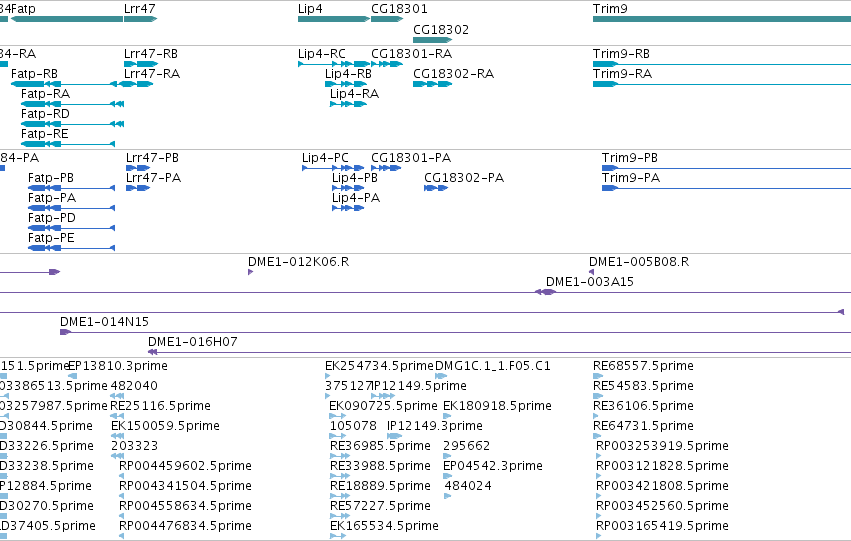Click the CG18301-RA transcript
The image size is (851, 541).
(387, 64)
